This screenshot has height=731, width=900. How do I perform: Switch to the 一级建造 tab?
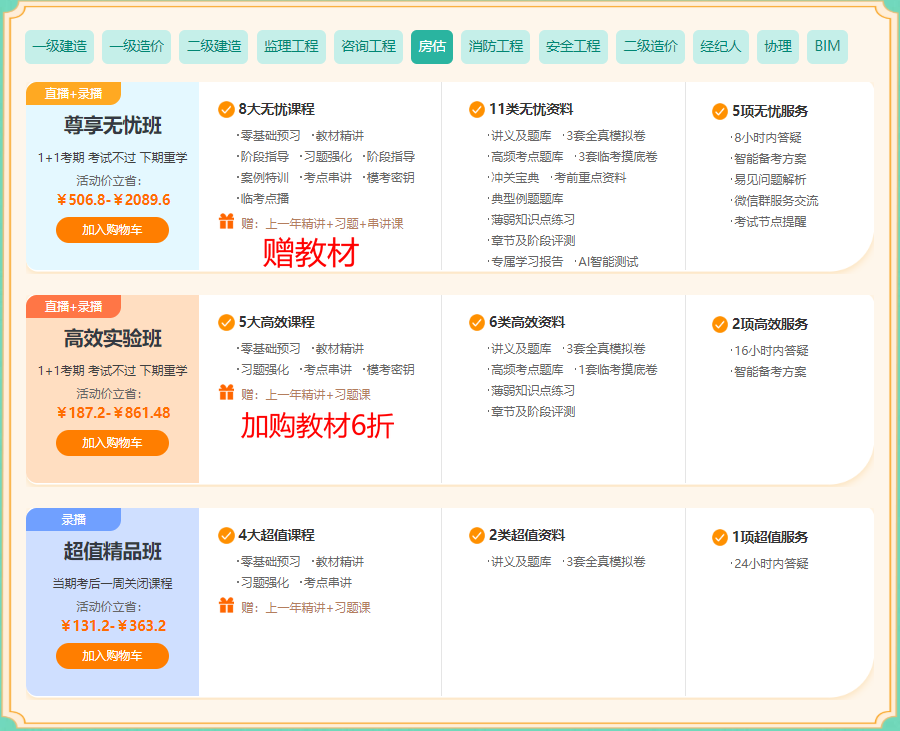point(59,46)
